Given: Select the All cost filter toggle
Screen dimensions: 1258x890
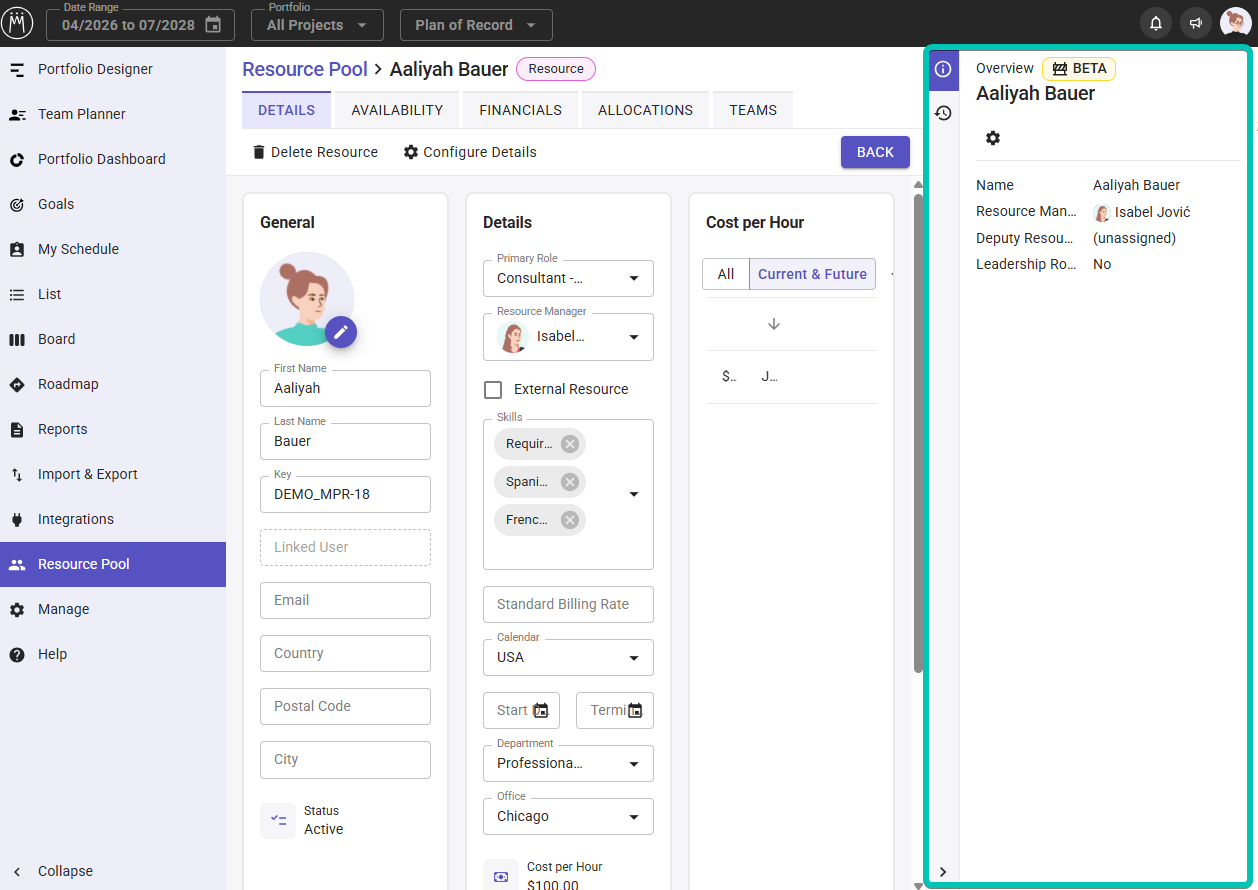Looking at the screenshot, I should pos(726,274).
